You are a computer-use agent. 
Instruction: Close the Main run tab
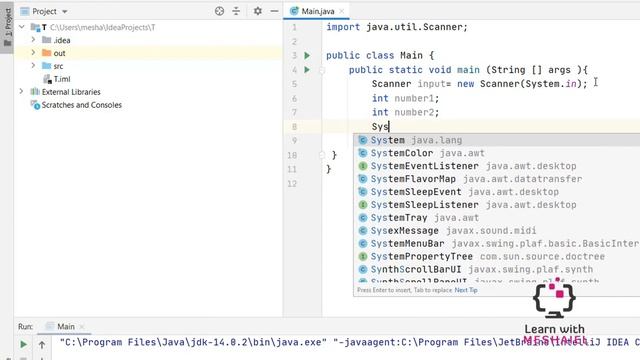pos(82,327)
